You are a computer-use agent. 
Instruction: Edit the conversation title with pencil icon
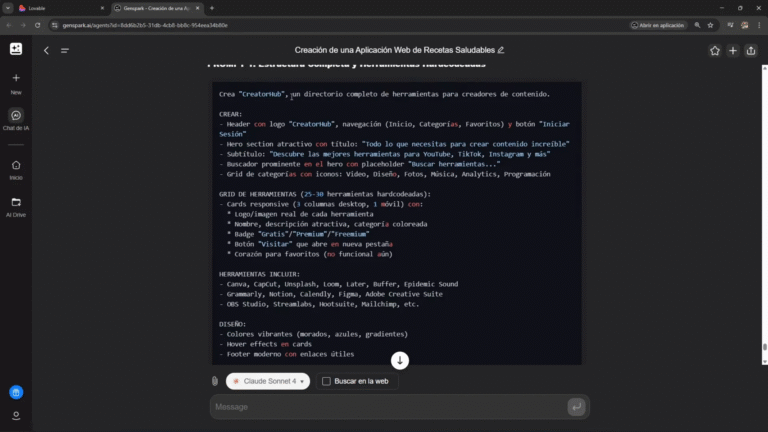point(501,50)
